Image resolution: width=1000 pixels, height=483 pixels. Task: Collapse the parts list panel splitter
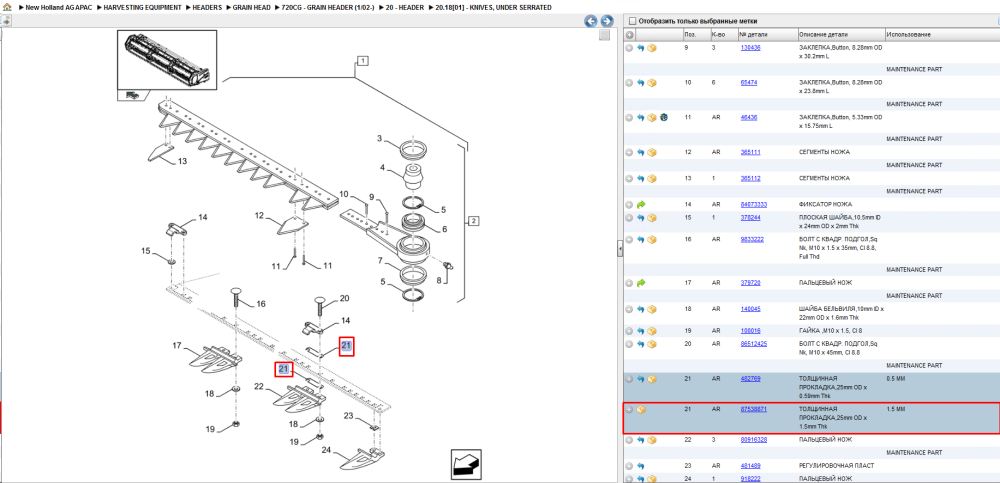[620, 249]
